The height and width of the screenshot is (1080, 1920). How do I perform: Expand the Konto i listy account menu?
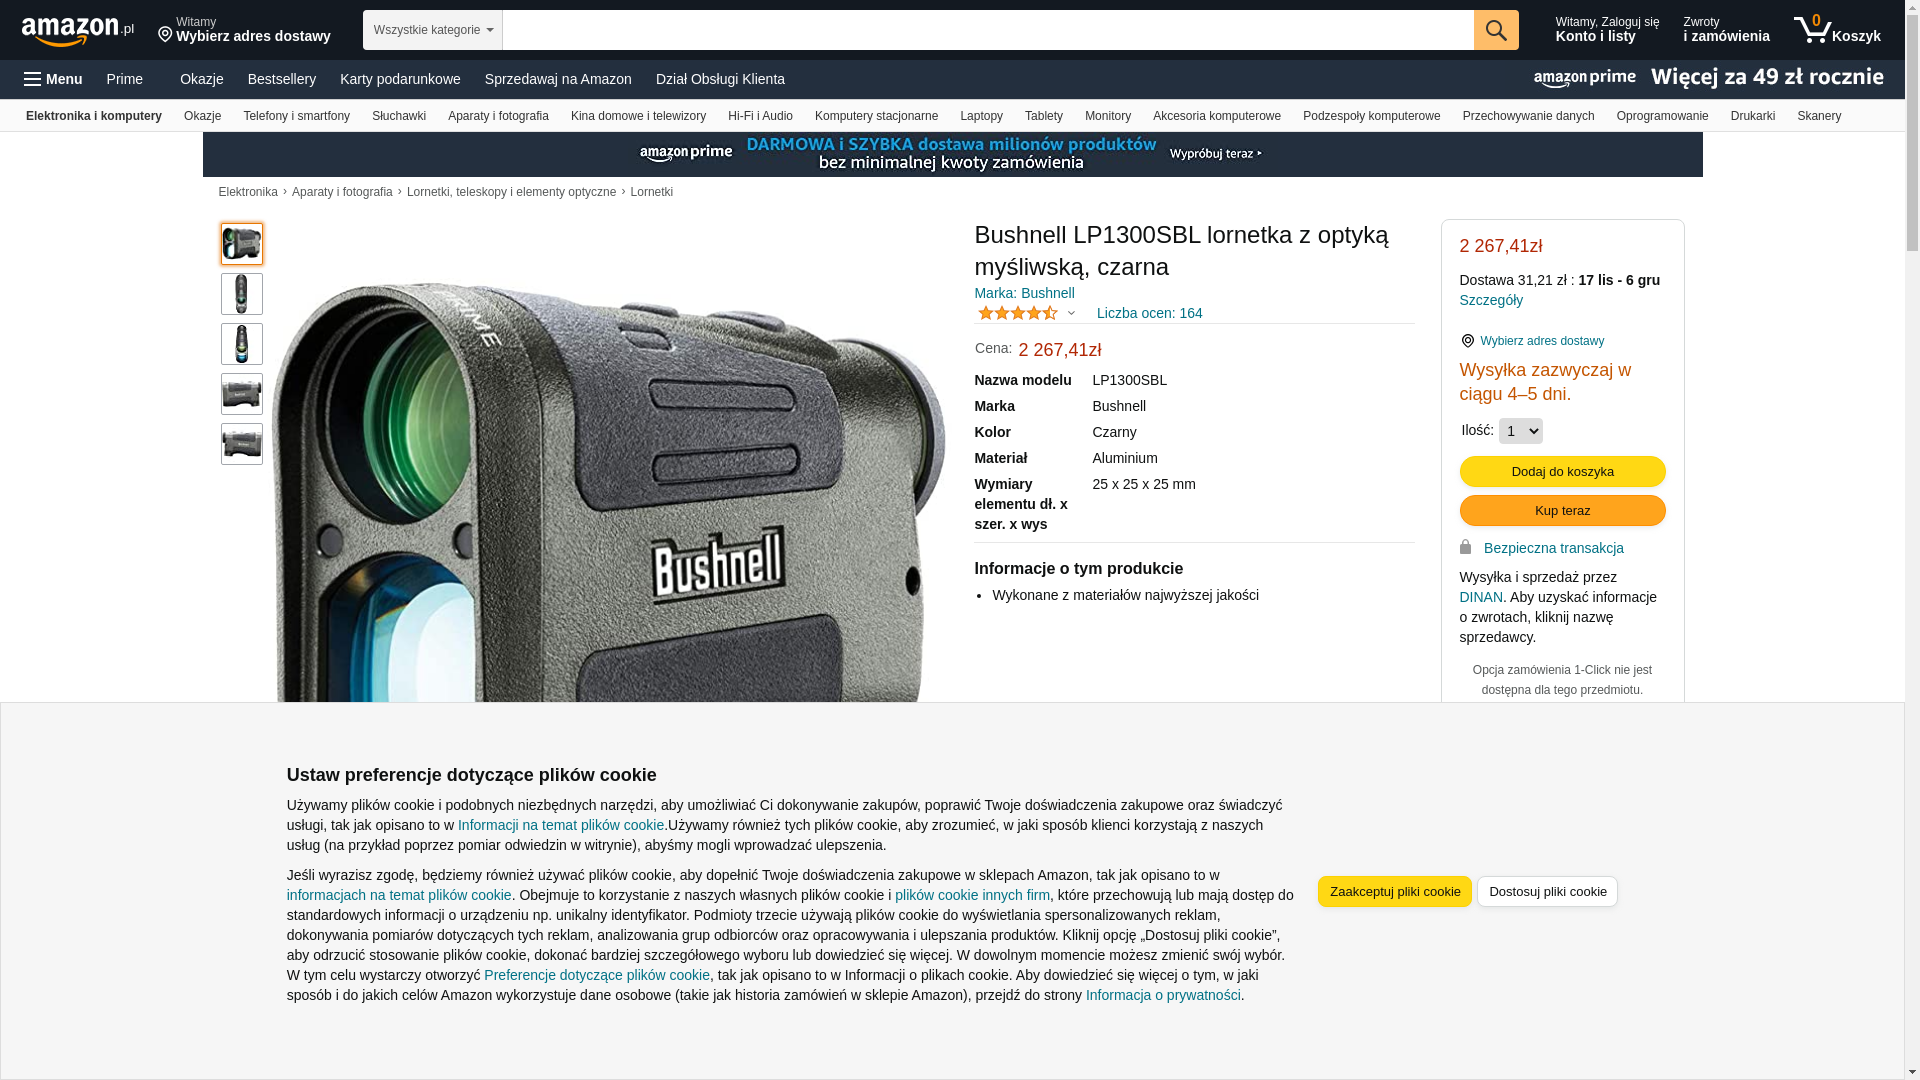click(x=1607, y=30)
